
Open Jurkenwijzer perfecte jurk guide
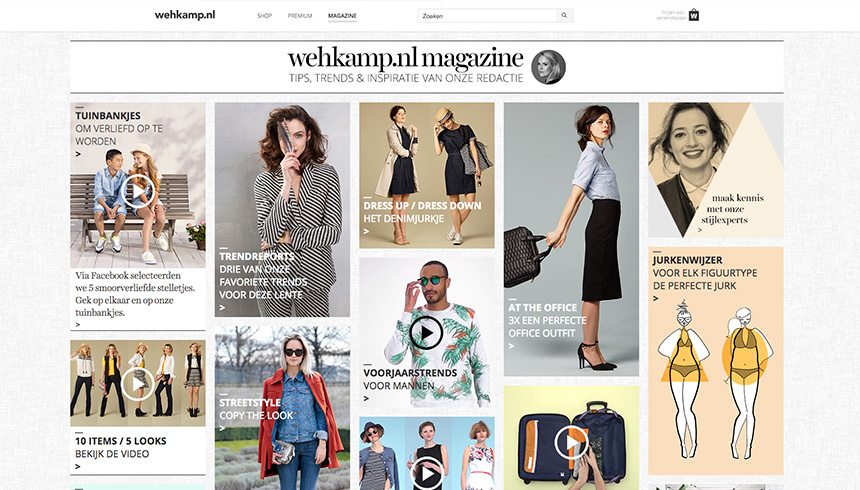[x=716, y=361]
